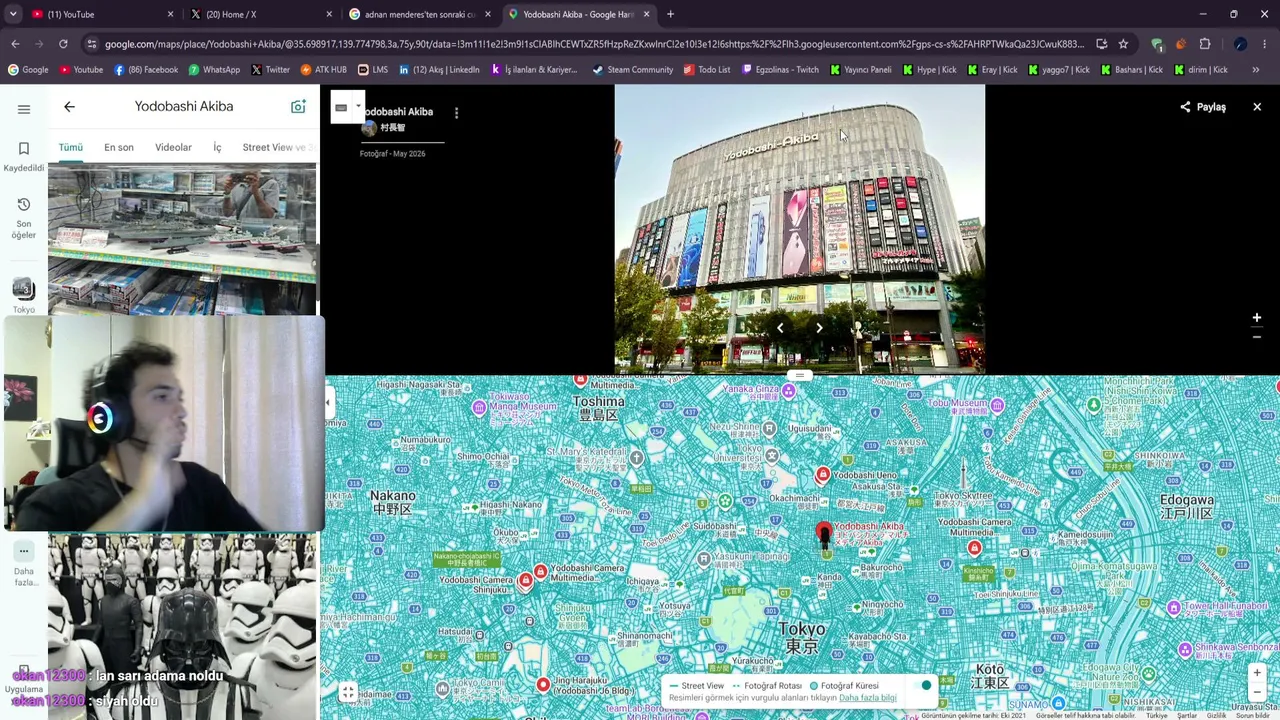Image resolution: width=1280 pixels, height=720 pixels.
Task: Click the keyboard input tools icon
Action: (341, 108)
